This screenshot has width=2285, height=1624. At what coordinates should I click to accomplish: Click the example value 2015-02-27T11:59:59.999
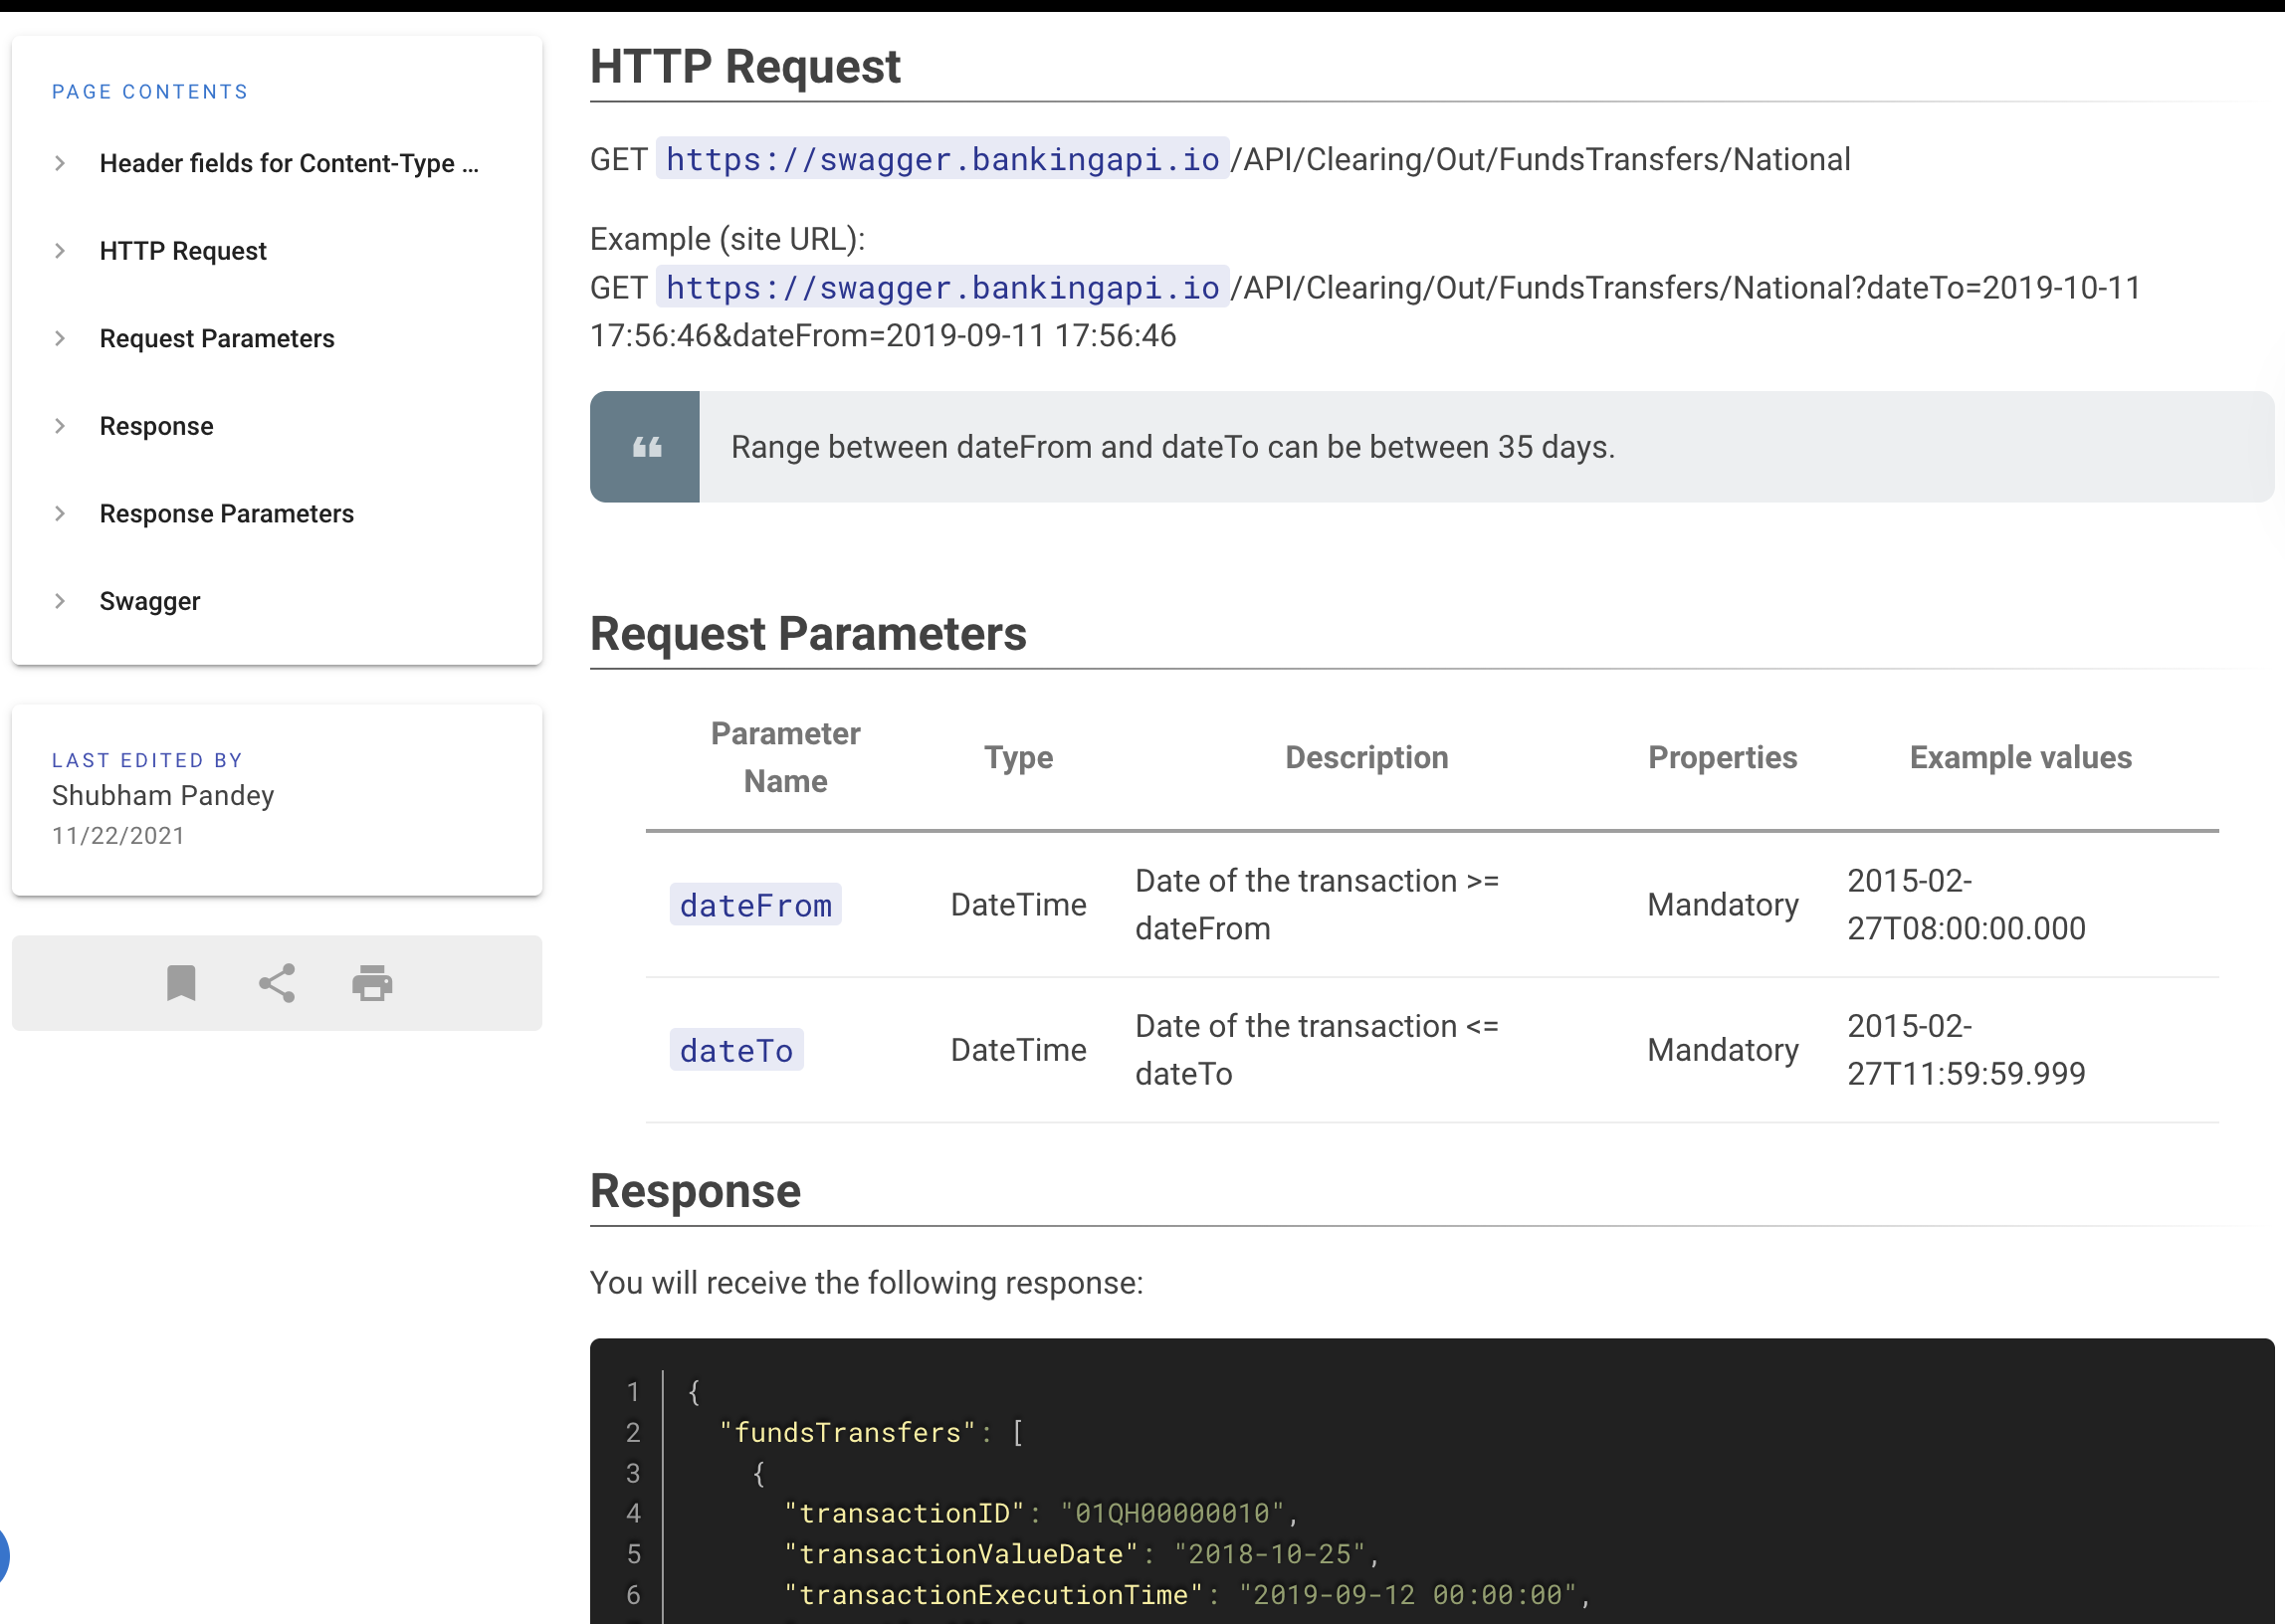pos(1965,1050)
